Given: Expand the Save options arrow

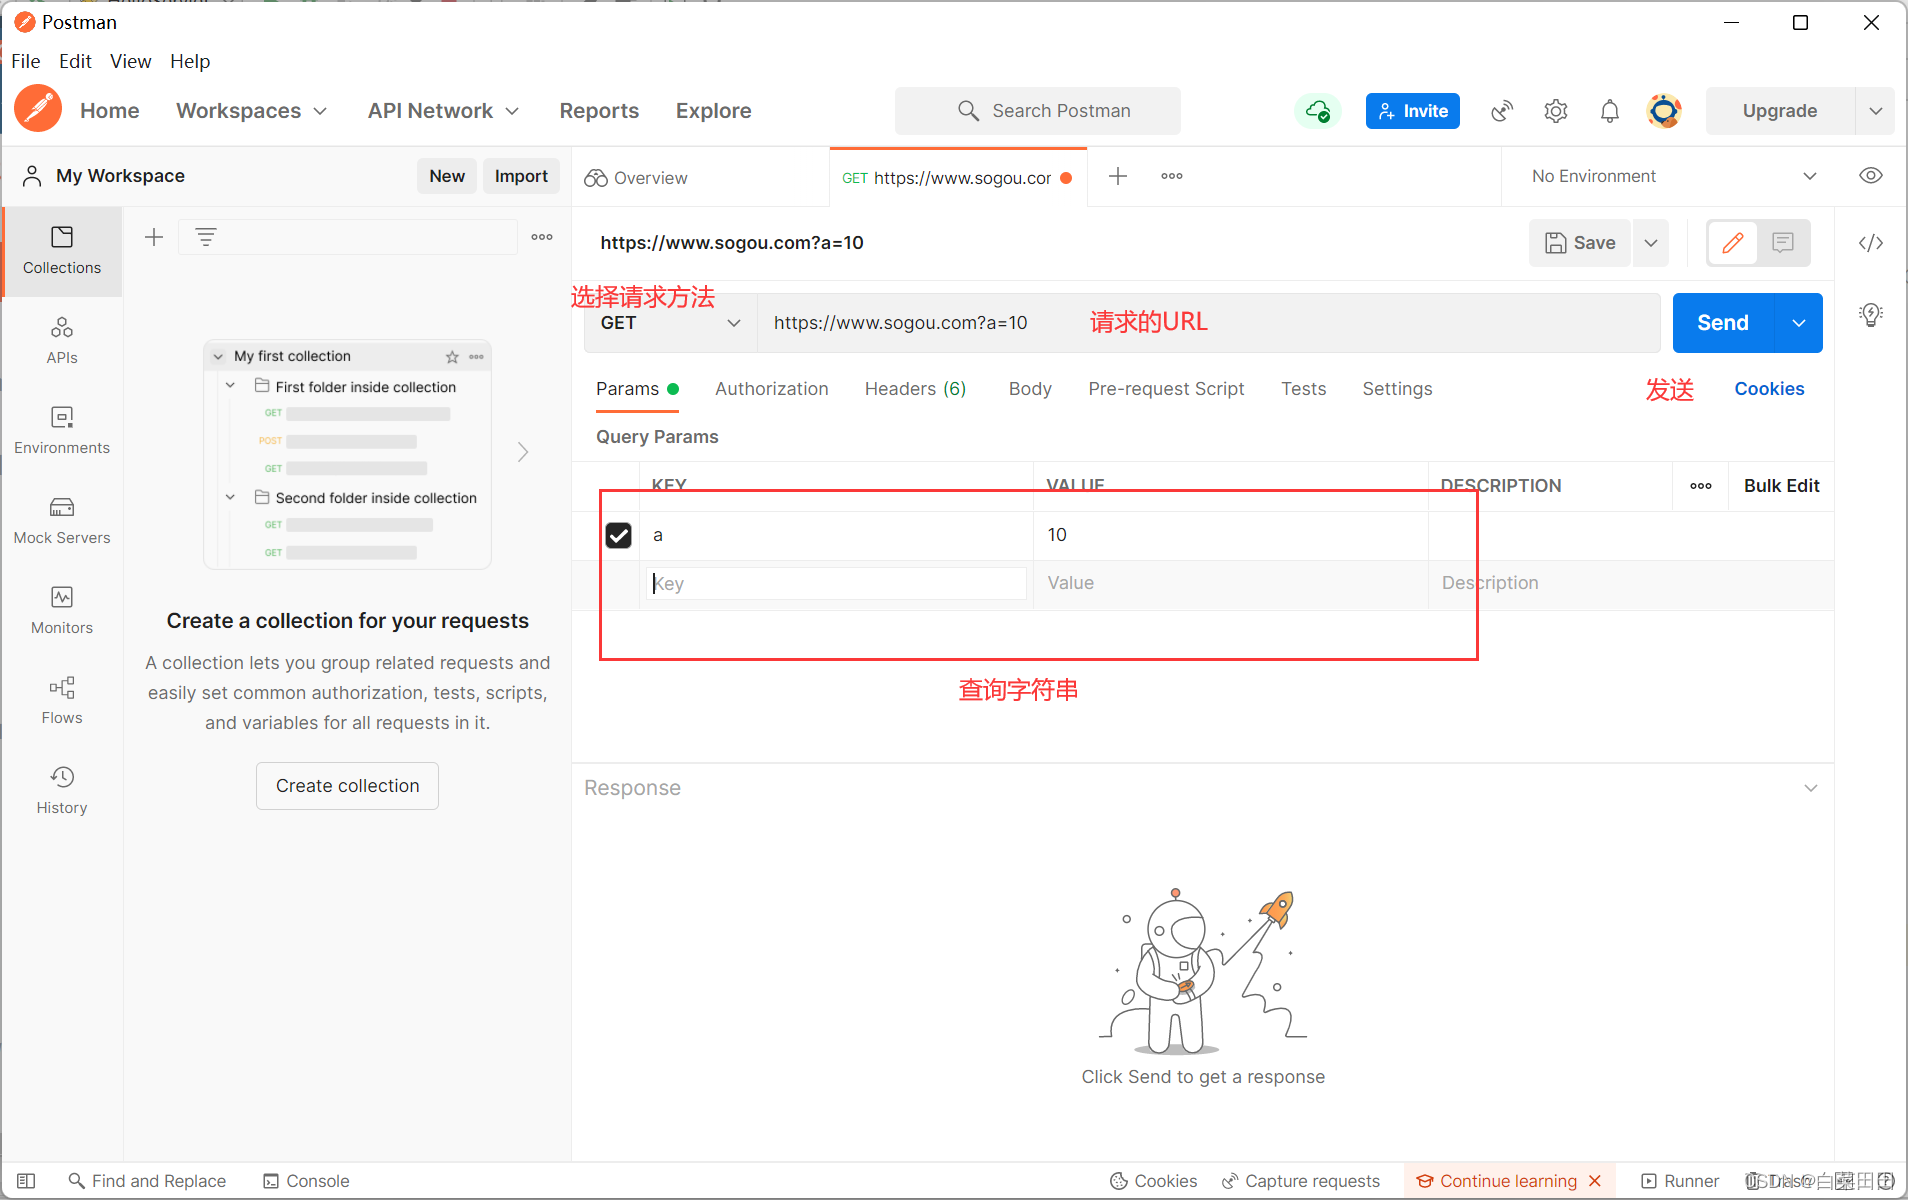Looking at the screenshot, I should coord(1651,243).
